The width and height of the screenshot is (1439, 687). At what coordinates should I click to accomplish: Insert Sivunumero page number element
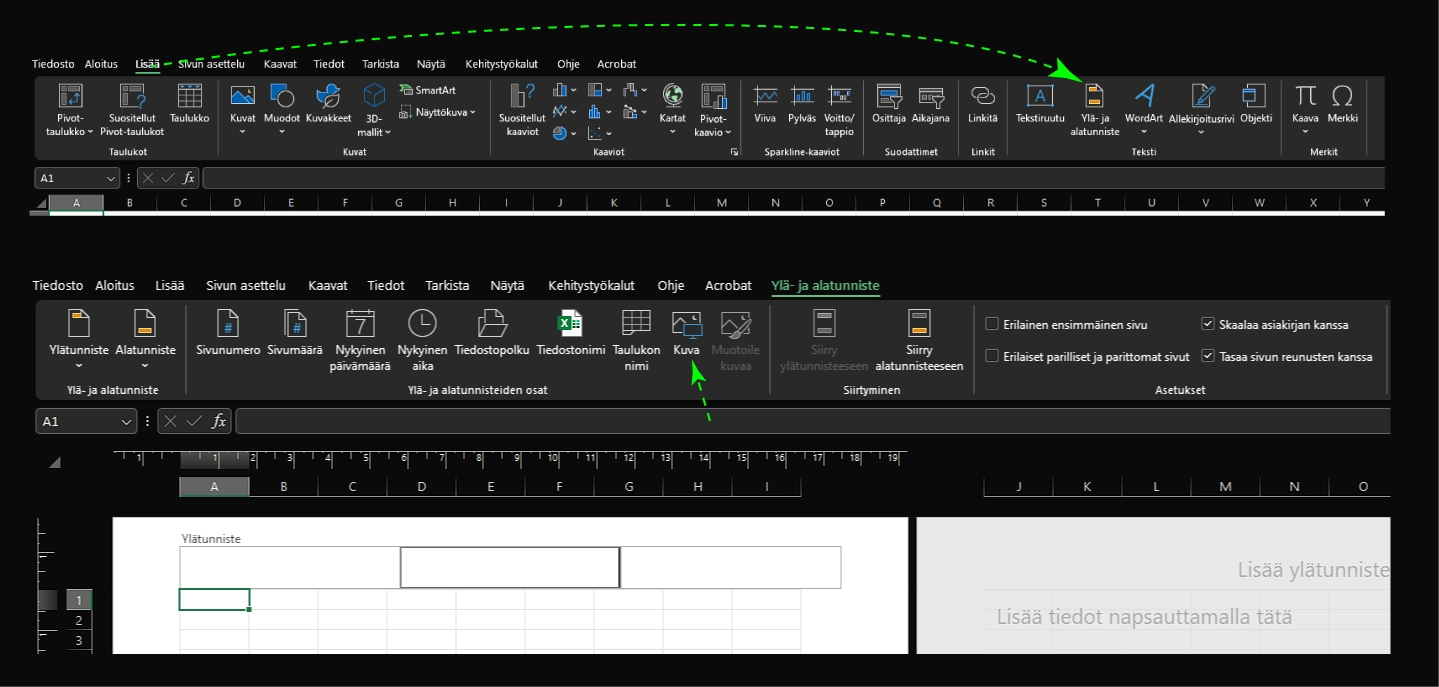228,325
